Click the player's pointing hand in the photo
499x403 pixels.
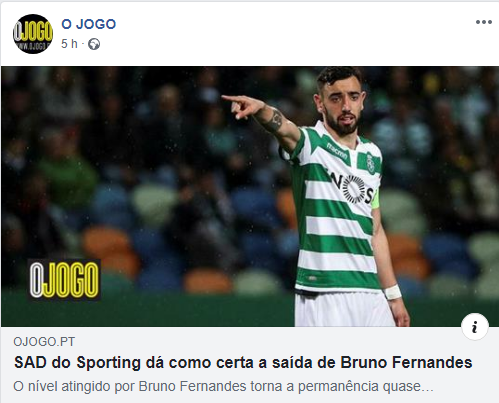(x=243, y=106)
